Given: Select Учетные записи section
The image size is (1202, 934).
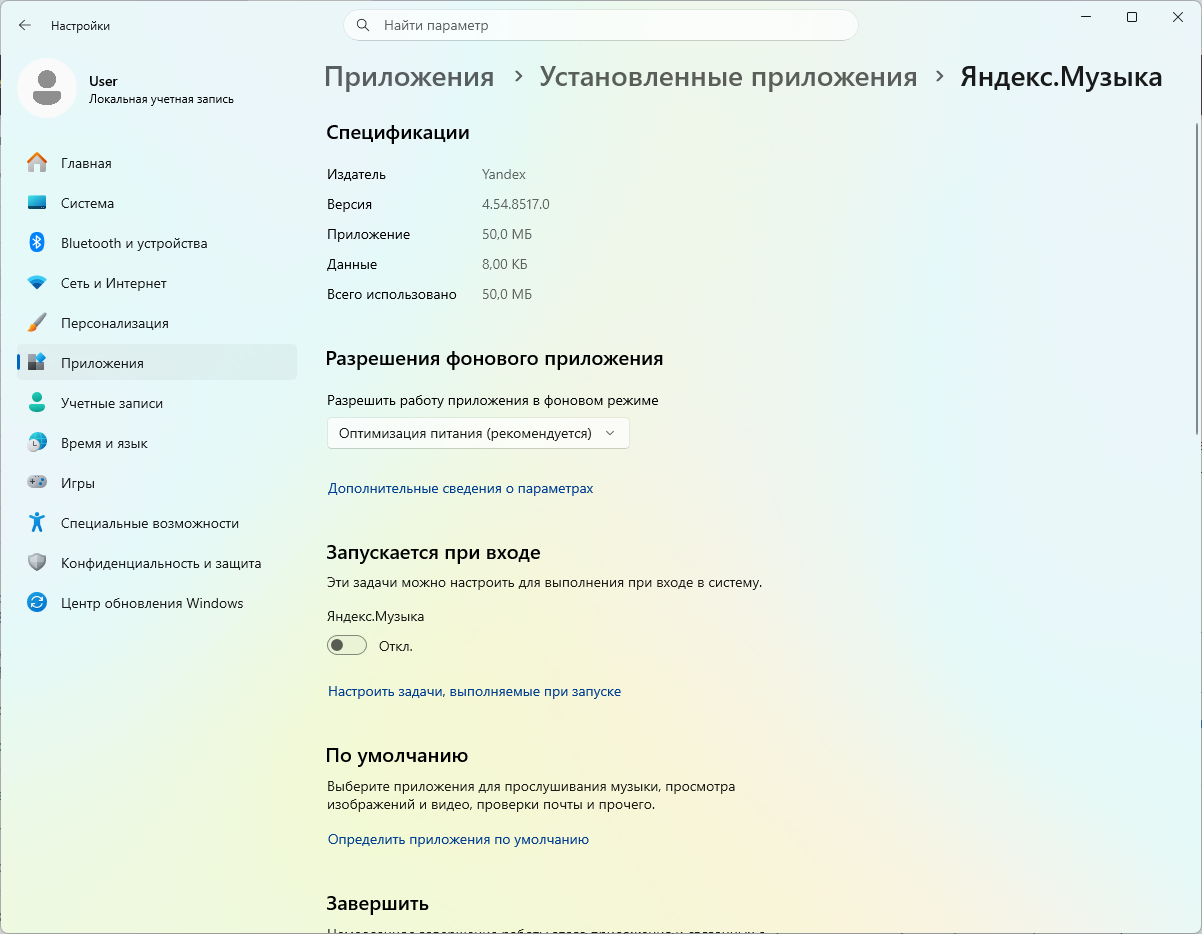Looking at the screenshot, I should (157, 403).
